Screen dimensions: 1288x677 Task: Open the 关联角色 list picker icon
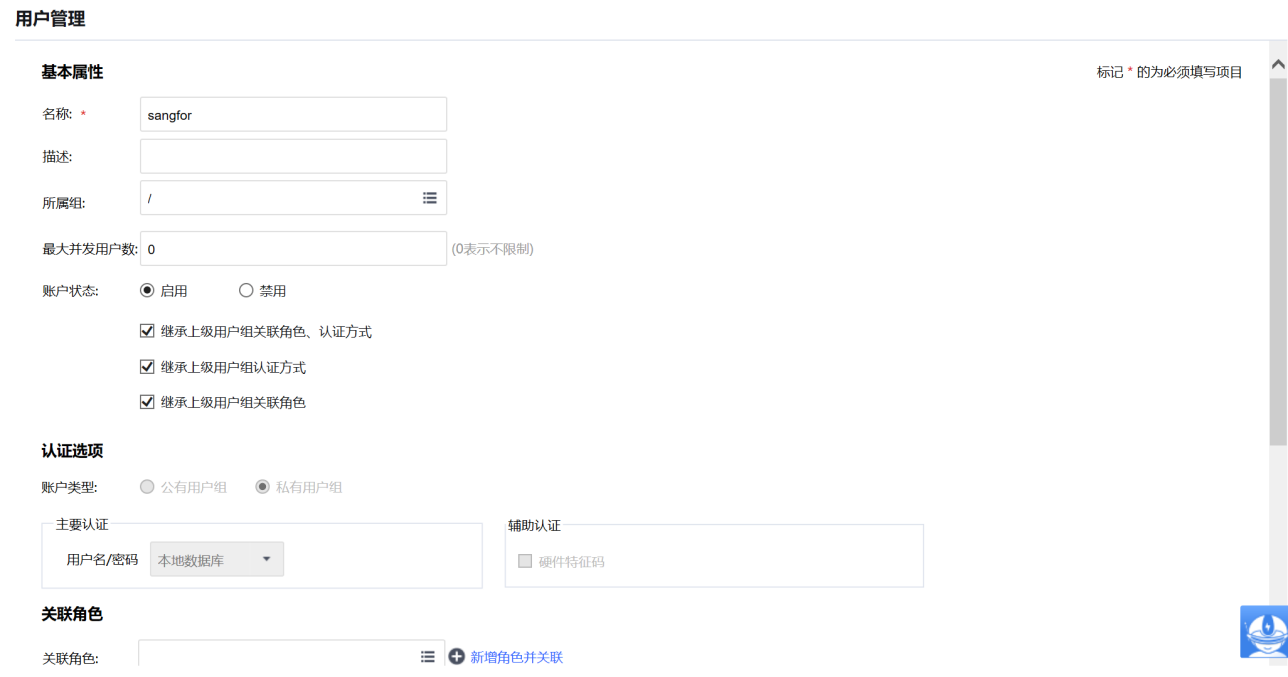coord(428,657)
